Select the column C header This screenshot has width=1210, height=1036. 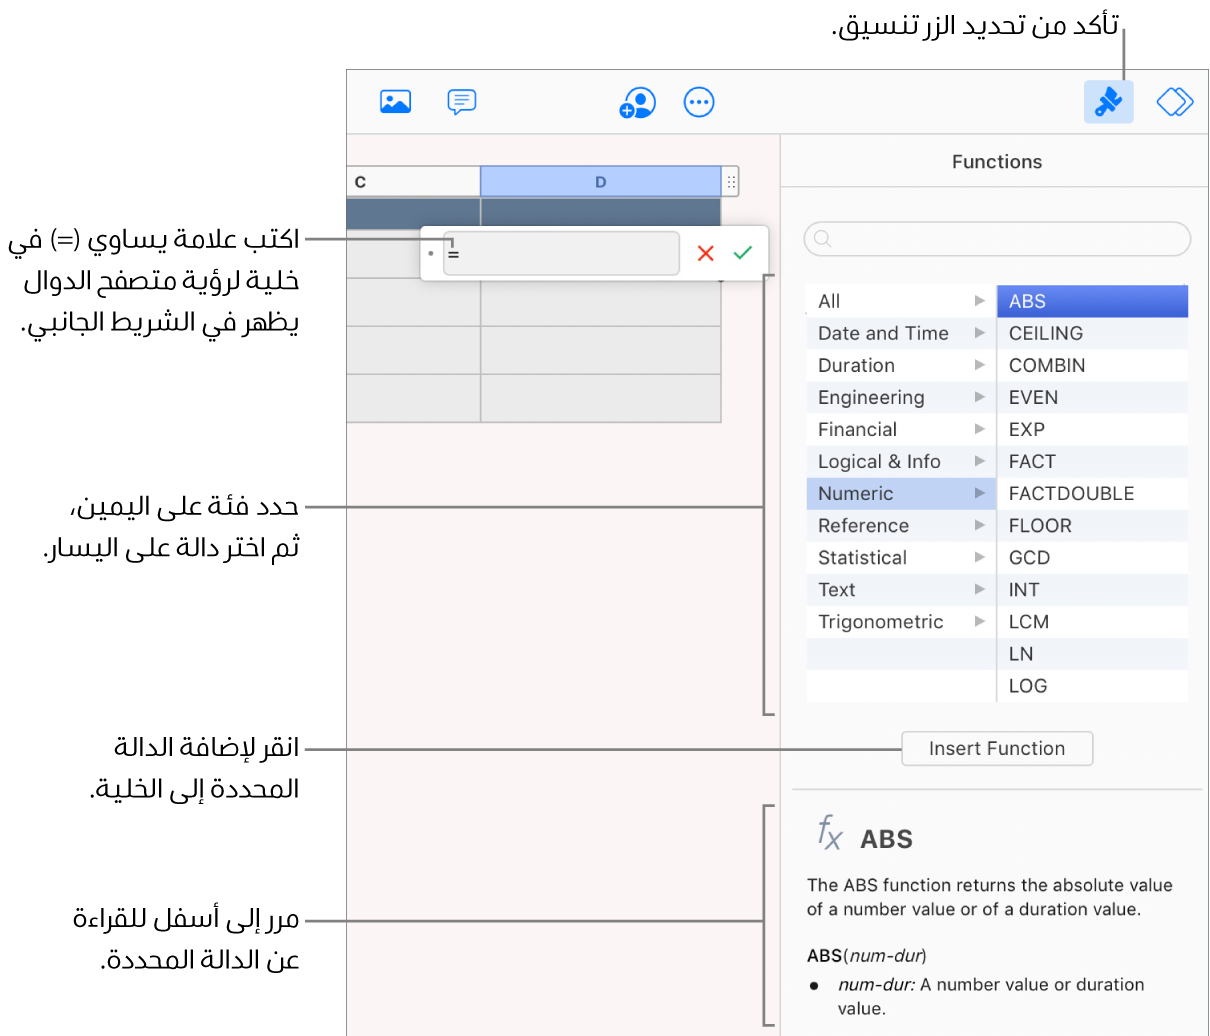(414, 182)
